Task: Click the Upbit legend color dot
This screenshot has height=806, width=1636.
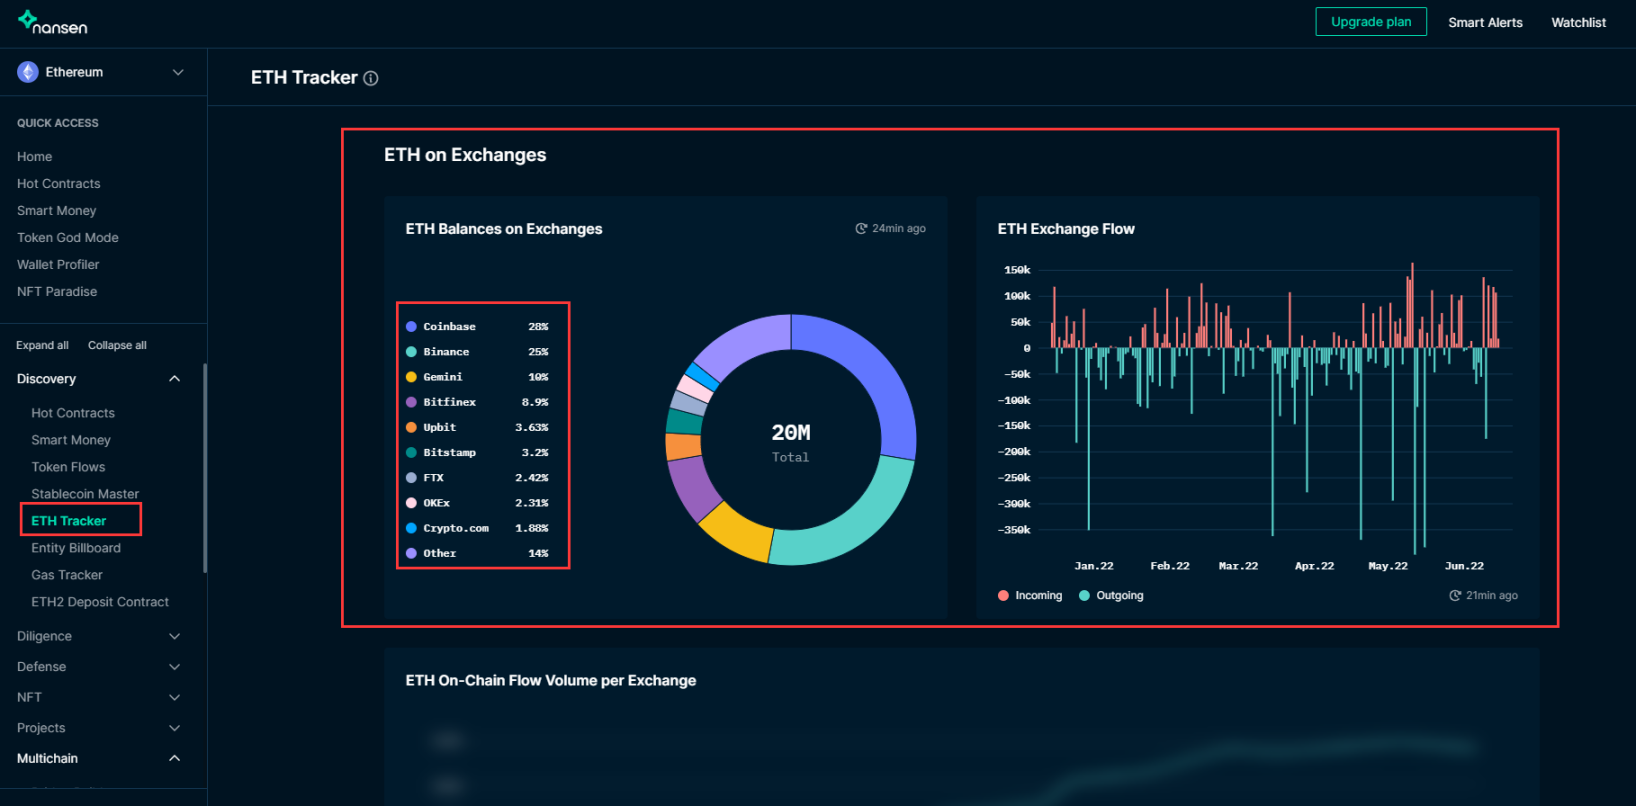Action: click(x=411, y=427)
